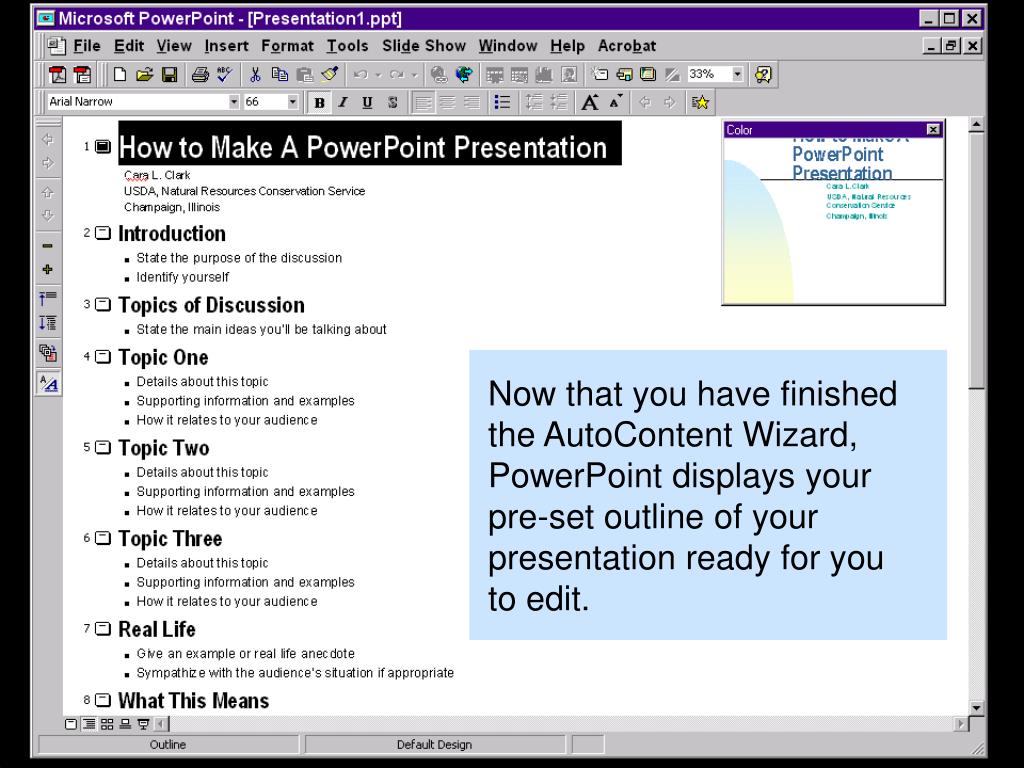Click the Print toolbar icon
Screen dimensions: 1024x768
[x=200, y=74]
